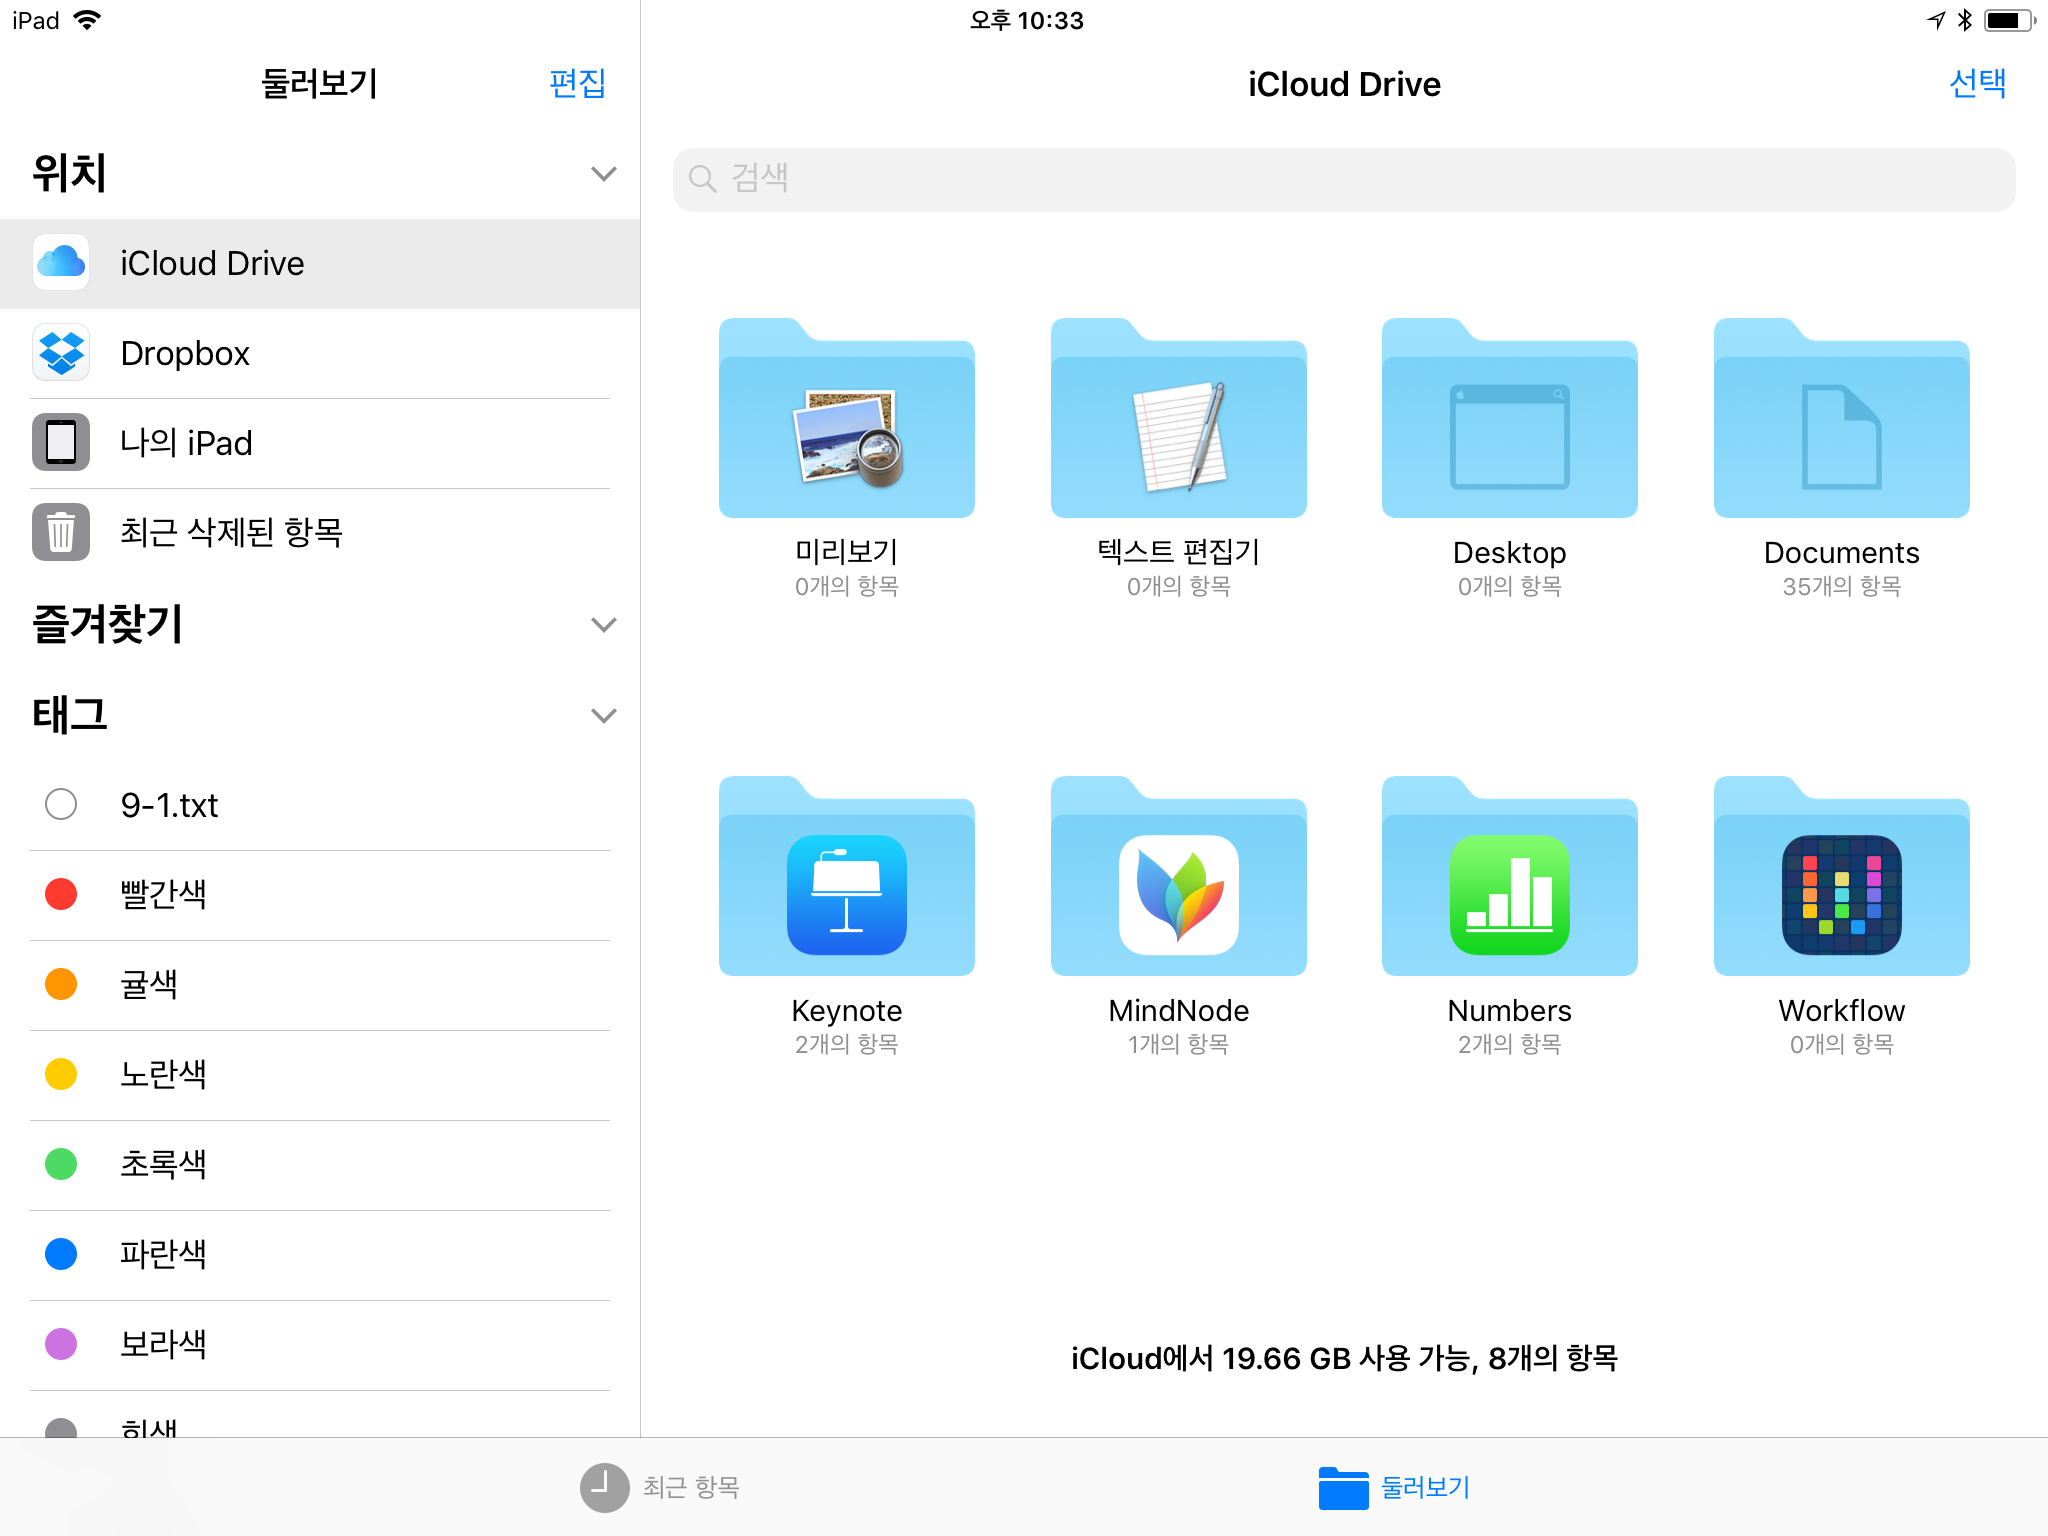Select the yellow 노란색 tag dot
Image resolution: width=2048 pixels, height=1536 pixels.
pos(61,1074)
